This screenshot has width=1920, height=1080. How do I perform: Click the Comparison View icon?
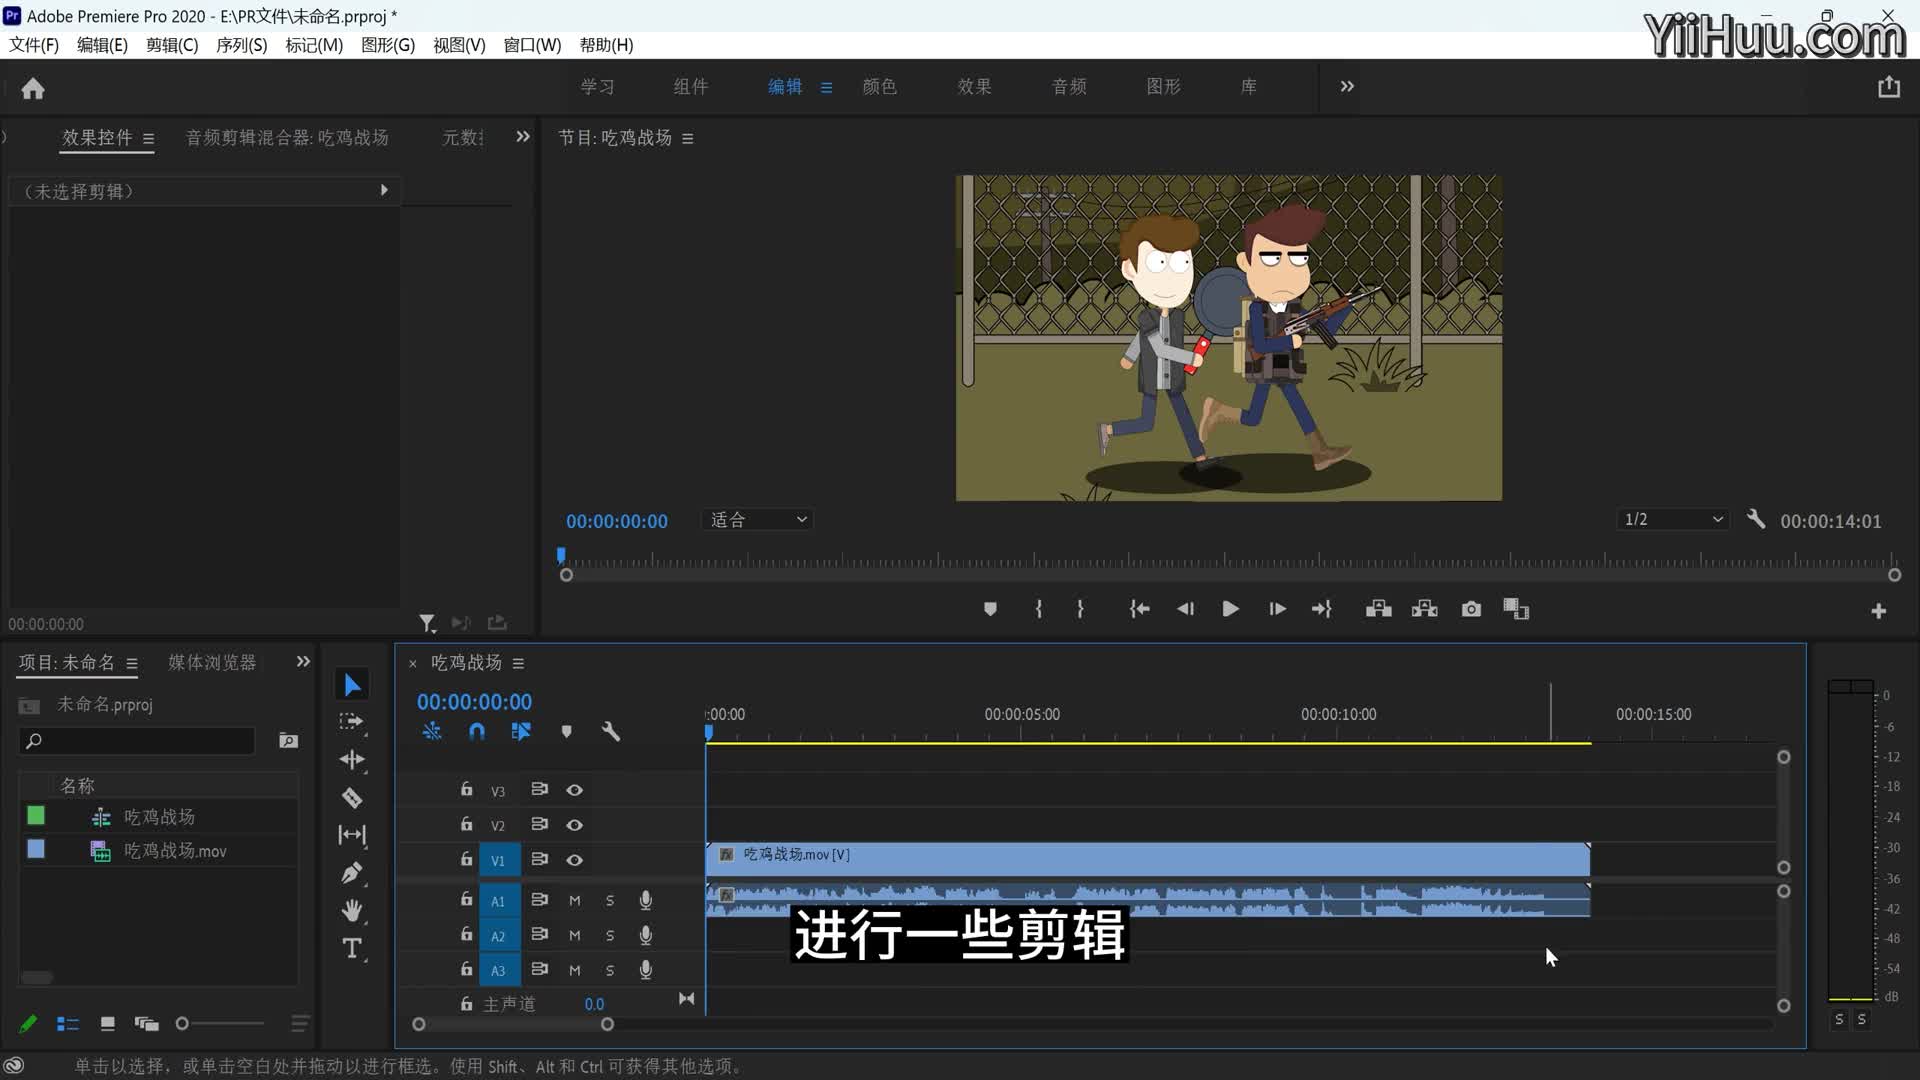pyautogui.click(x=1517, y=609)
